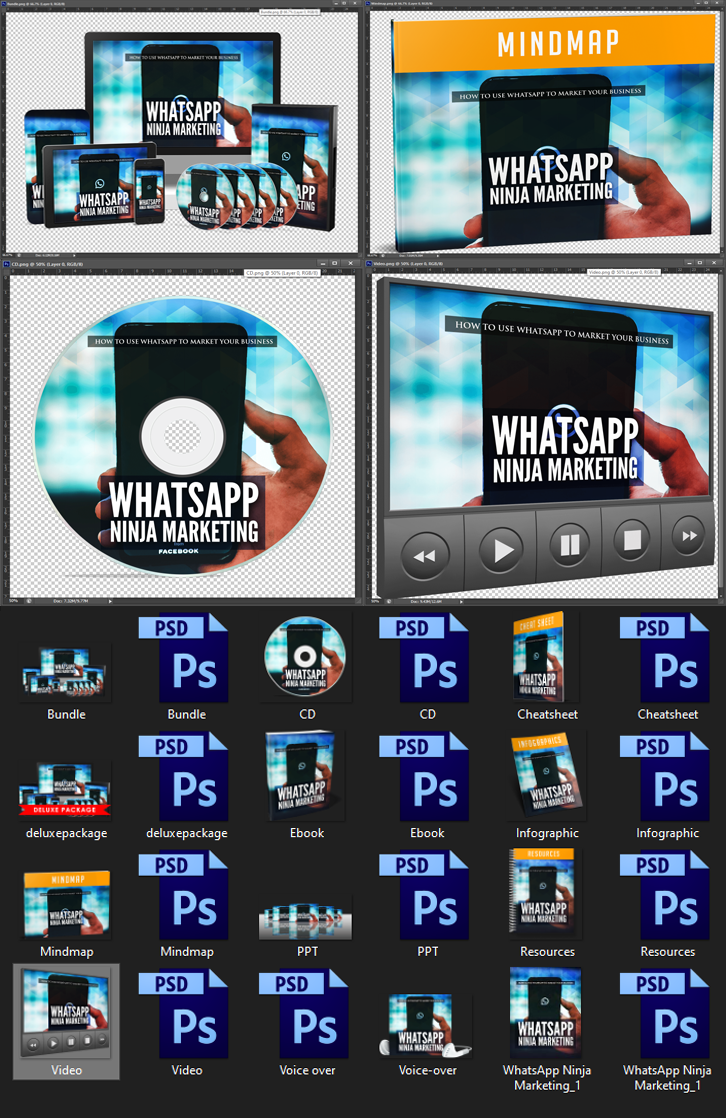Click Doc size readout in CD.png status bar

71,601
